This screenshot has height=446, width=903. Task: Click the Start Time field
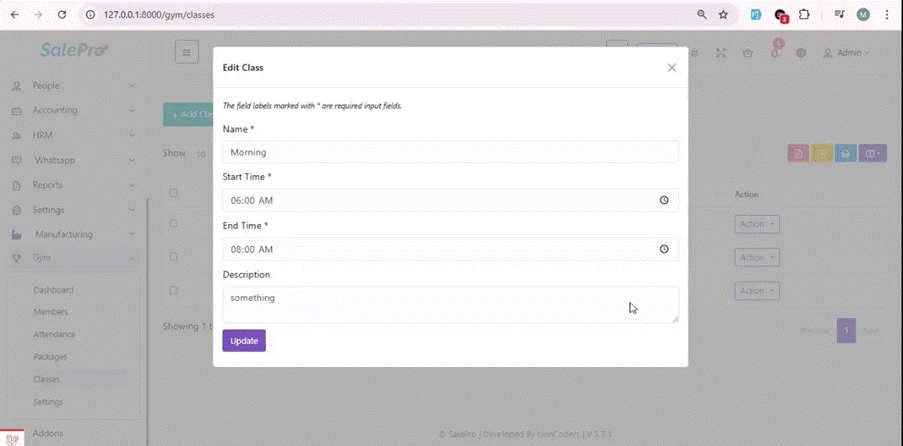point(440,200)
